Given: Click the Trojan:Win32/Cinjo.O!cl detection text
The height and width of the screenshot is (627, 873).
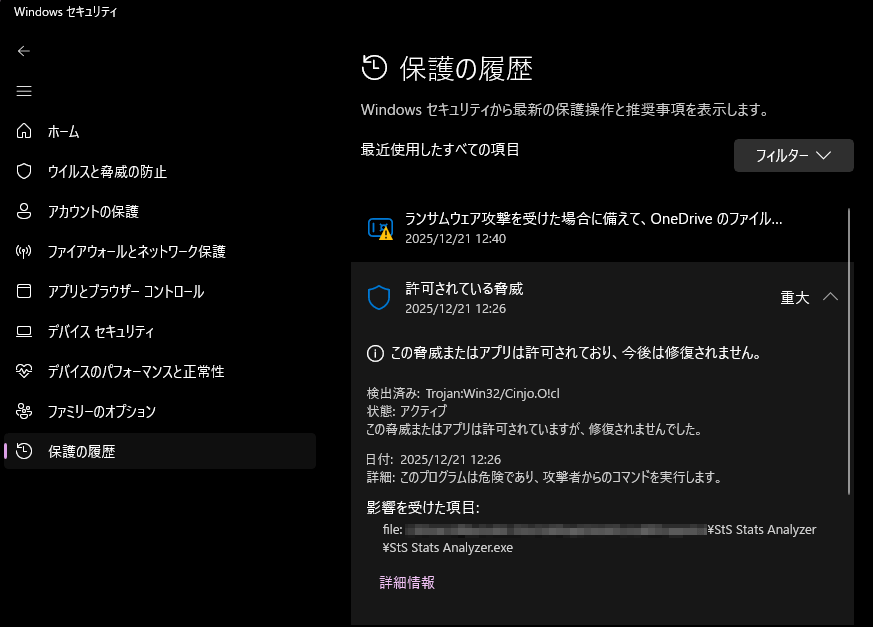Looking at the screenshot, I should (x=493, y=394).
